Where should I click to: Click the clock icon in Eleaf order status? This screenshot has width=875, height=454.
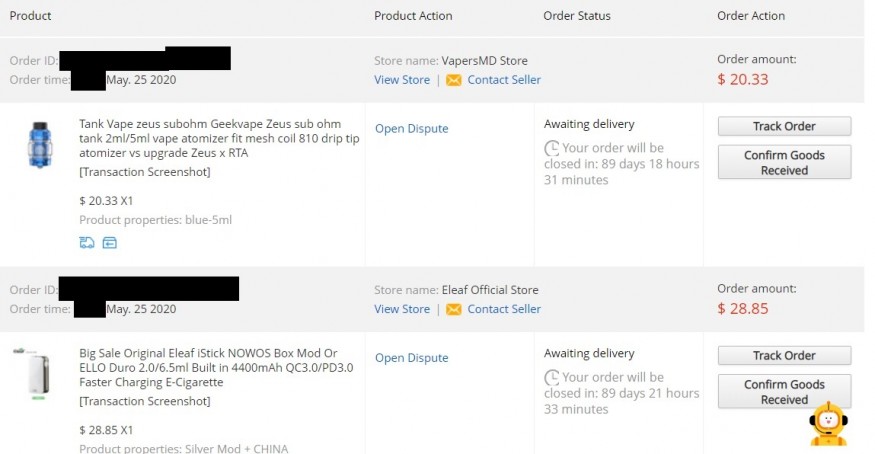(x=551, y=378)
